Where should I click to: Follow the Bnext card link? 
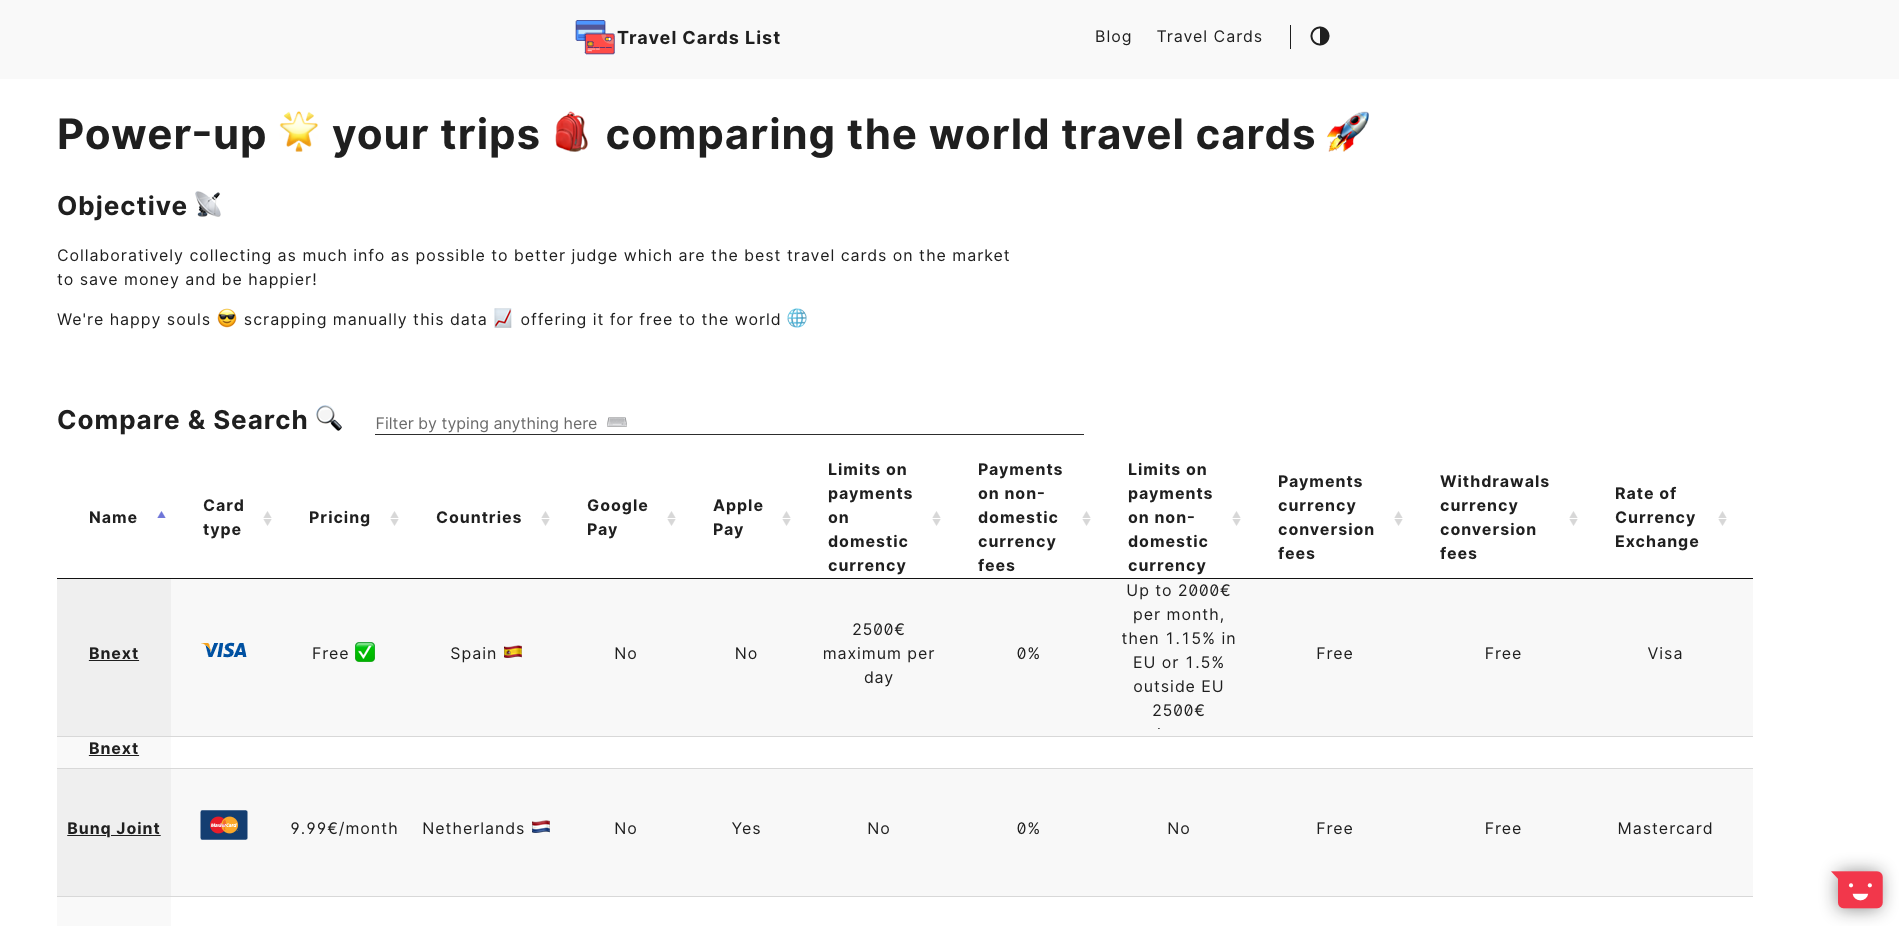113,653
